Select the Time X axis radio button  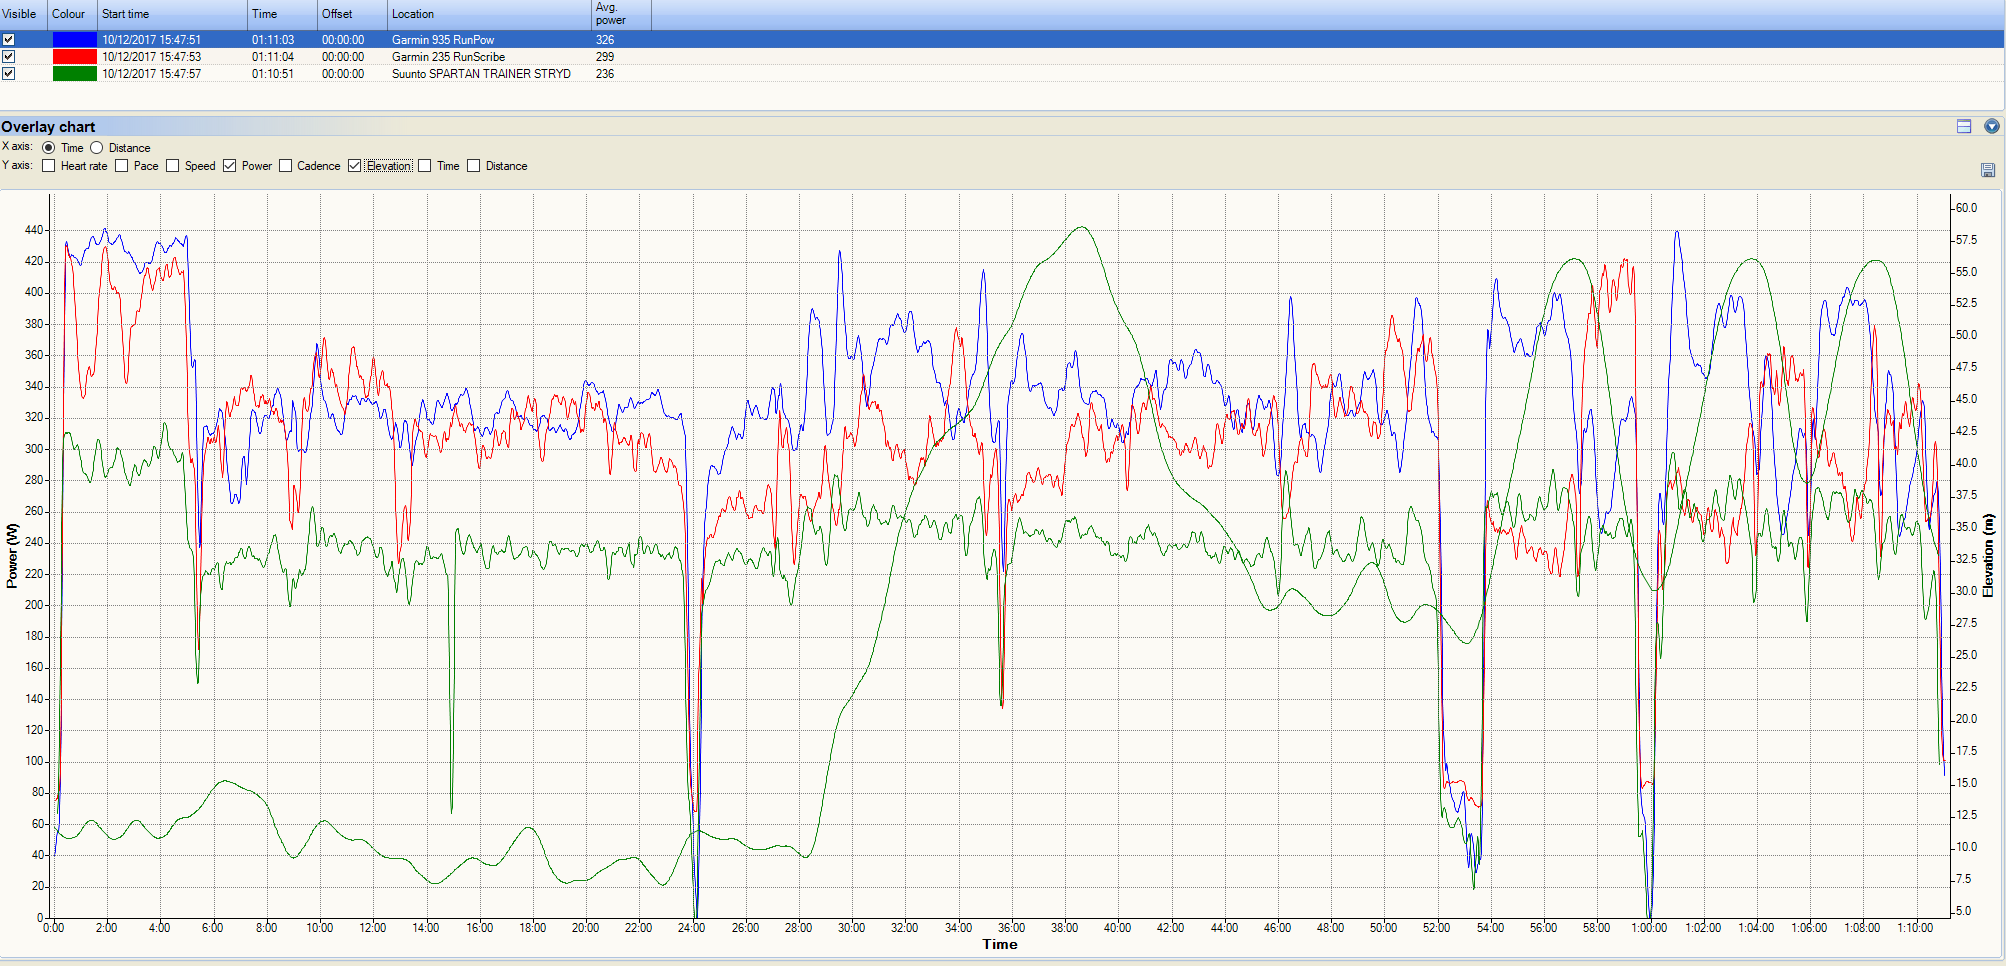[49, 148]
